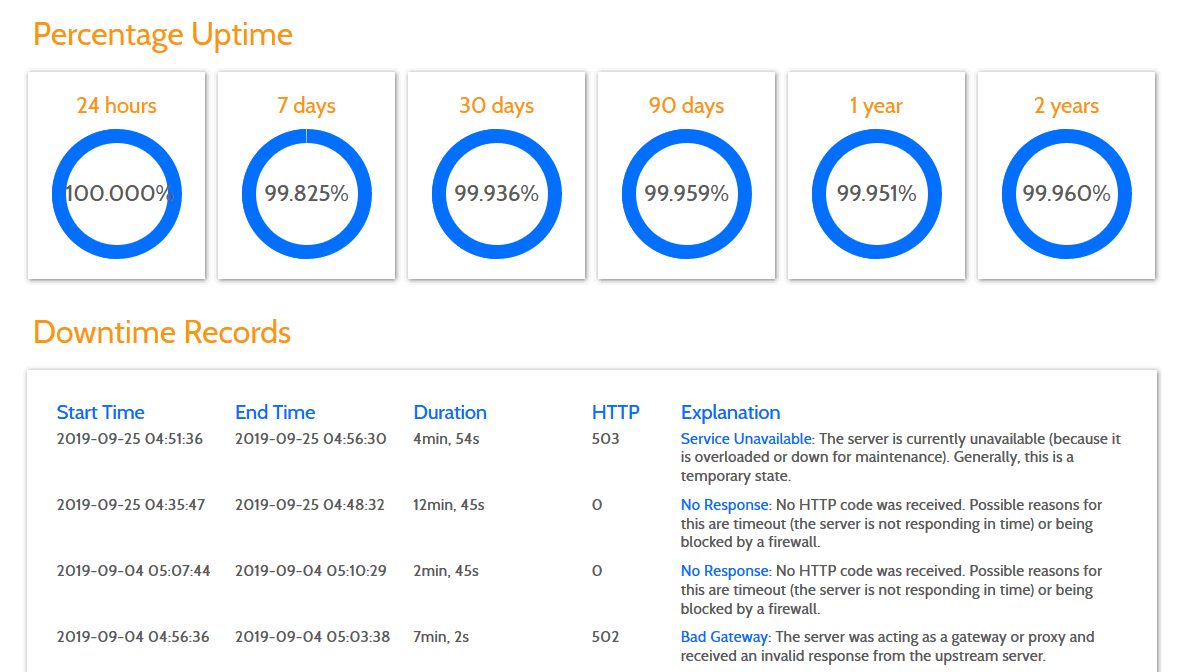Click the 90 days uptime donut chart

[x=687, y=194]
